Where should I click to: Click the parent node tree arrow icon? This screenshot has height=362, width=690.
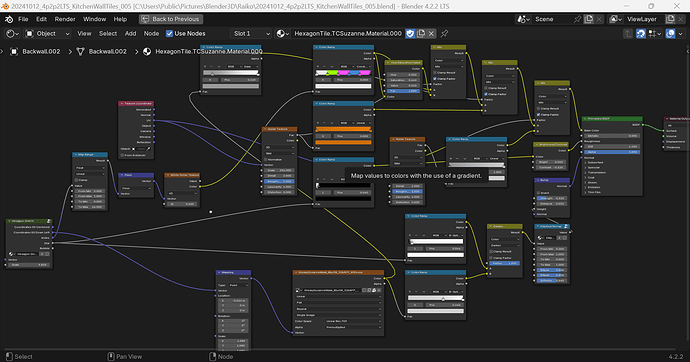tap(628, 34)
